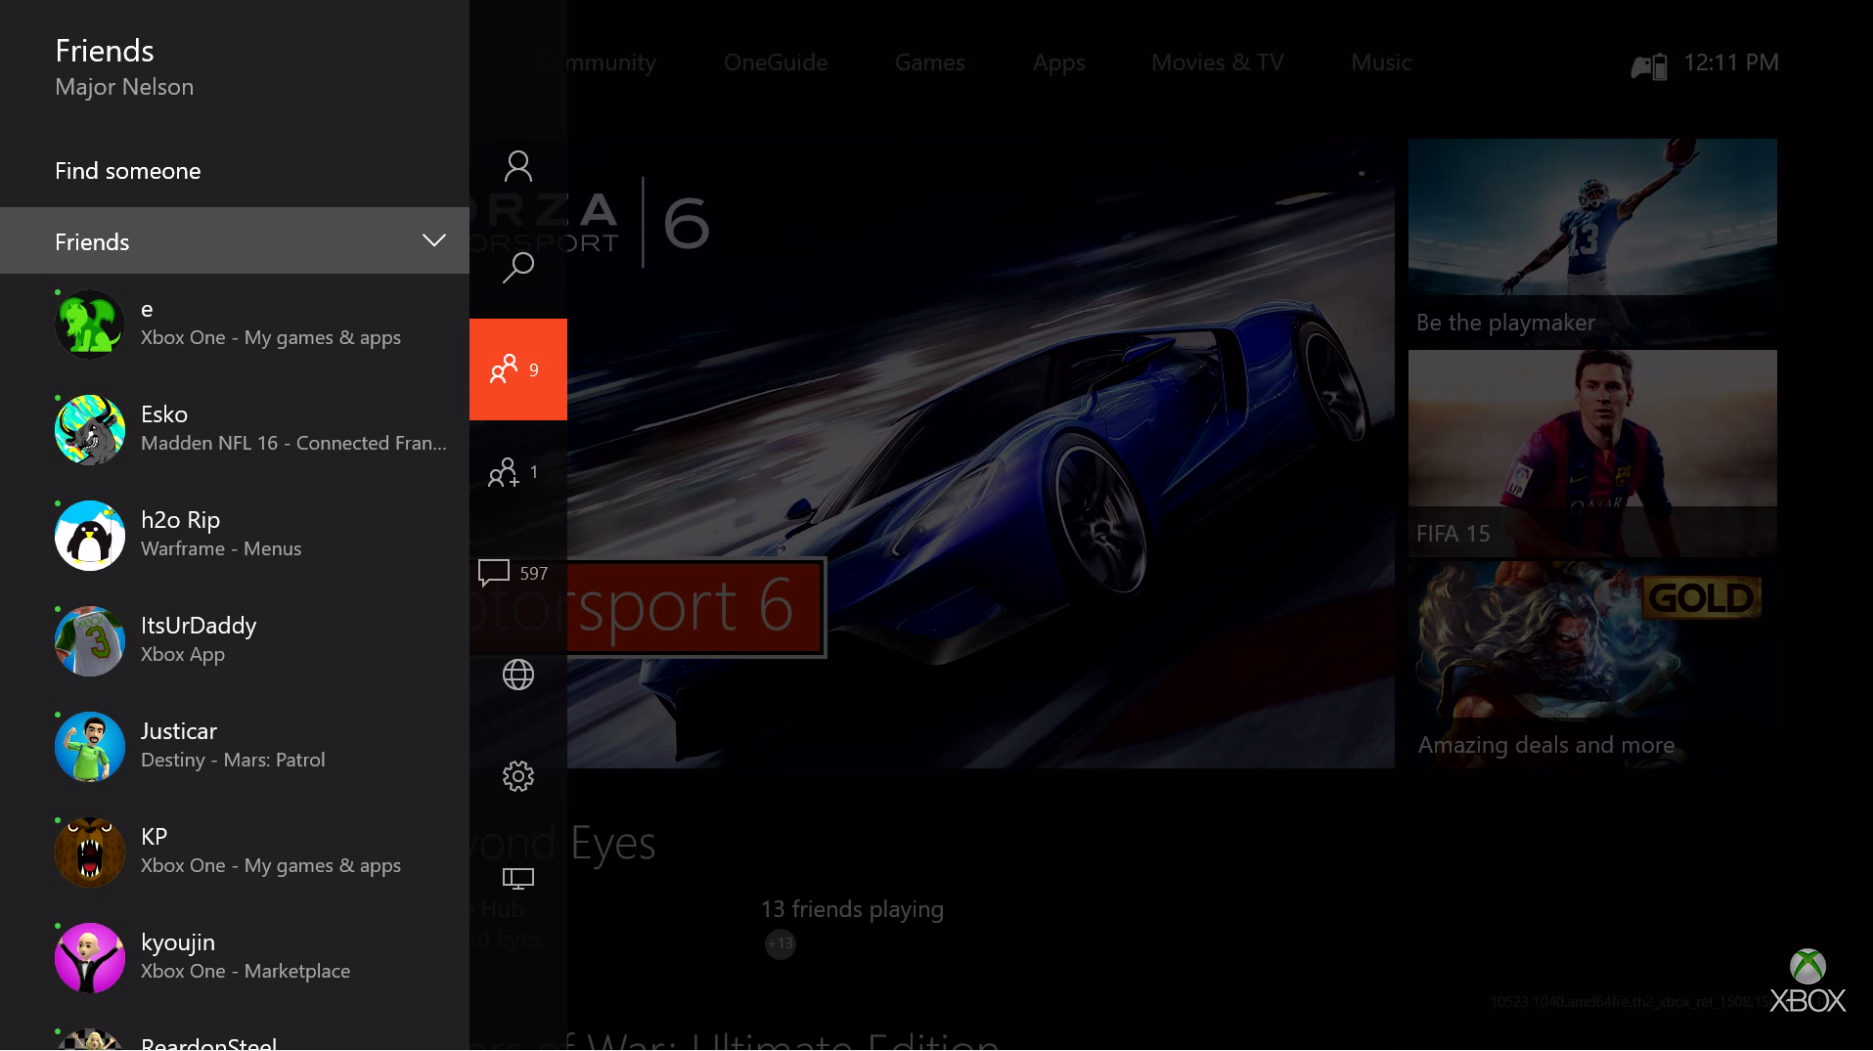Switch to the Games tab

(930, 62)
